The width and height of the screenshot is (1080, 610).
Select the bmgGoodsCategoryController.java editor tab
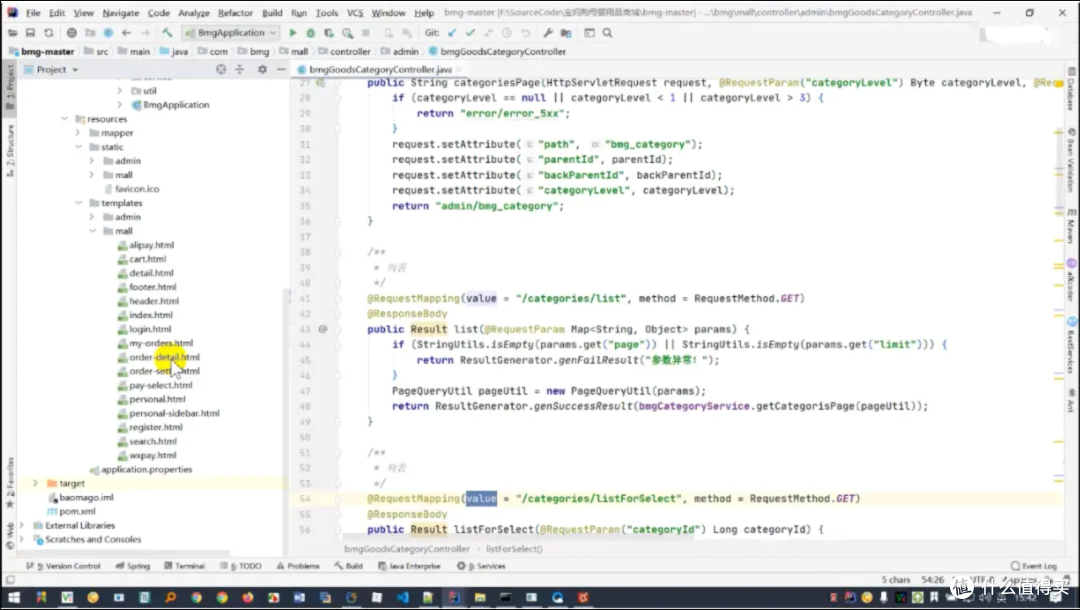click(380, 70)
